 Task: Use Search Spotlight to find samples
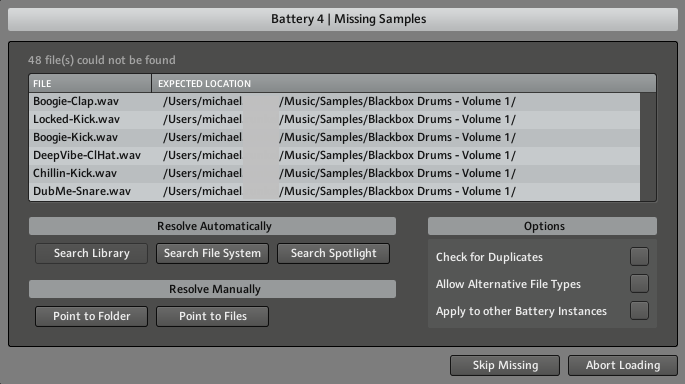click(x=333, y=253)
